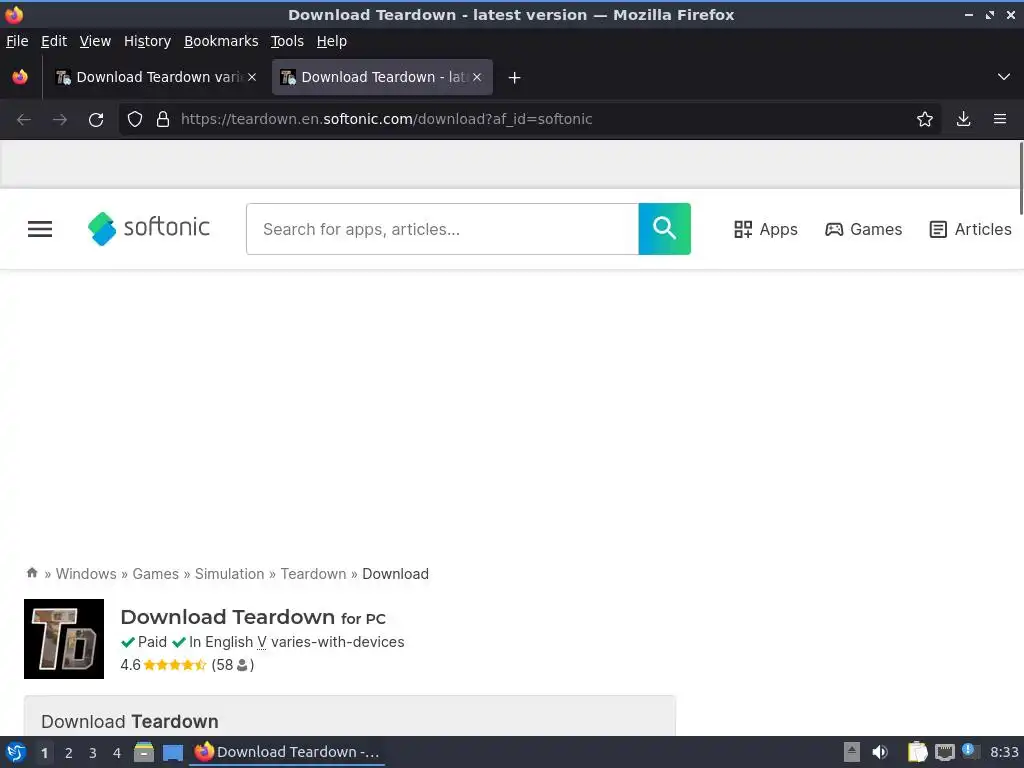Go to Windows breadcrumb
Viewport: 1024px width, 768px height.
tap(86, 573)
